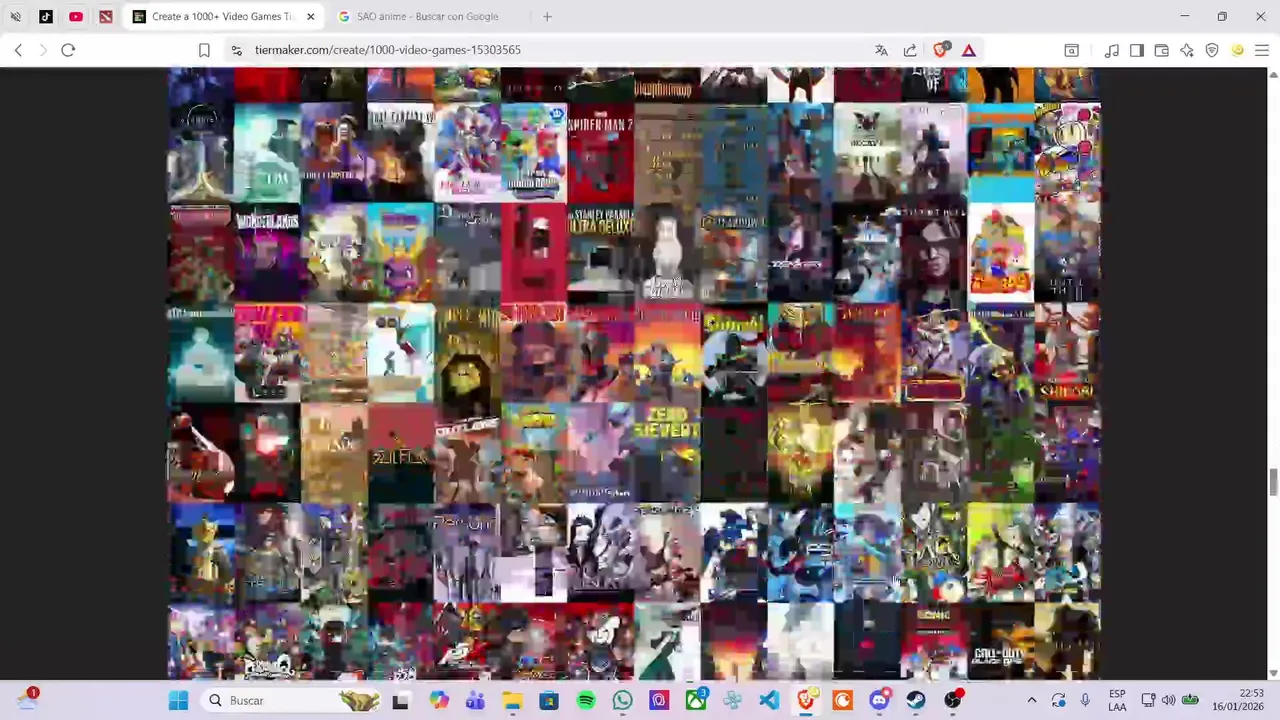This screenshot has height=720, width=1280.
Task: Click the Bomberman game thumbnail
Action: 1067,153
